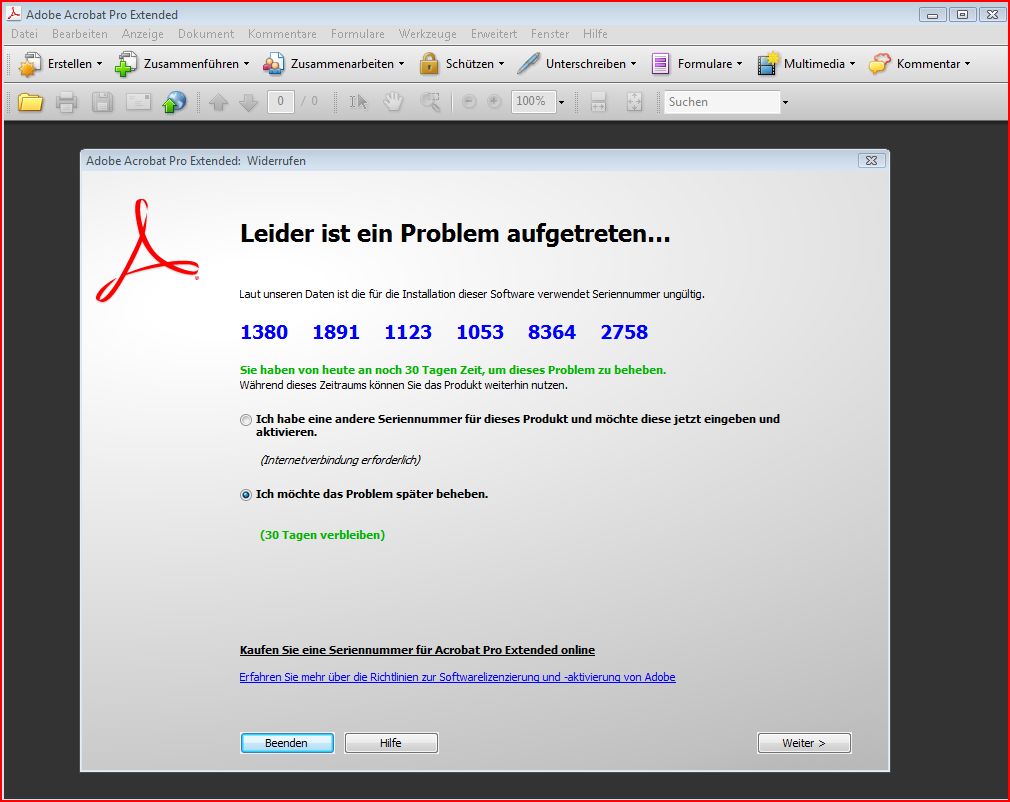The height and width of the screenshot is (802, 1010).
Task: Open 'Kaufen Sie eine Seriennummer' link
Action: (417, 650)
